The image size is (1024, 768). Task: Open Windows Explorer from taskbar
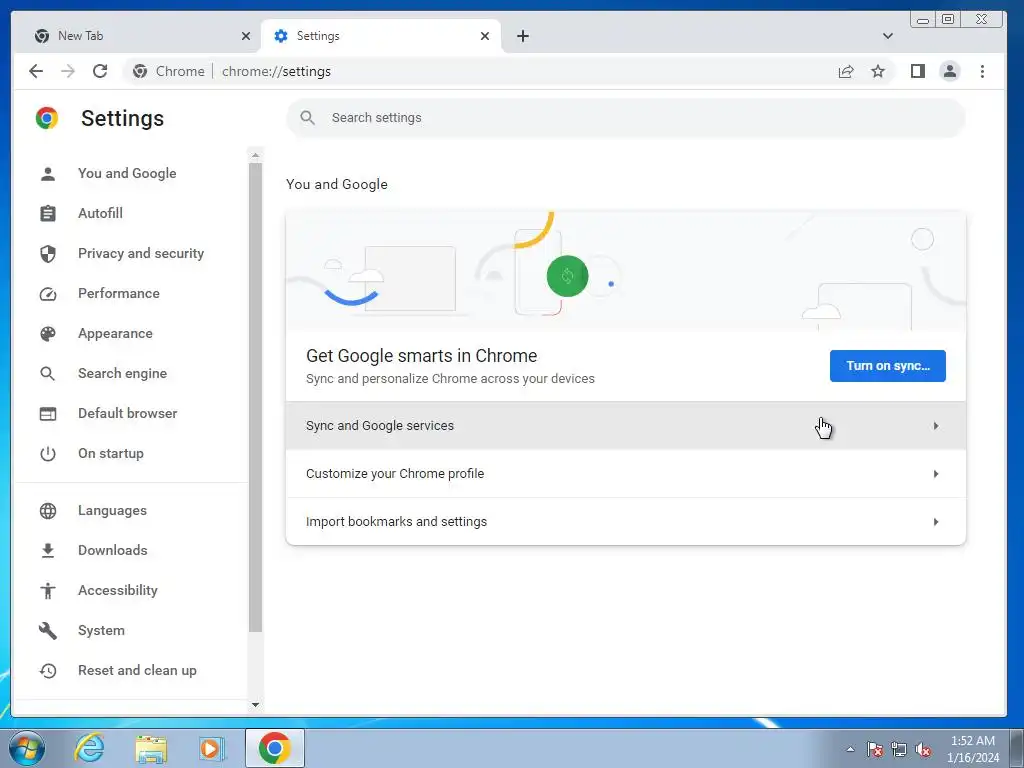click(x=151, y=748)
